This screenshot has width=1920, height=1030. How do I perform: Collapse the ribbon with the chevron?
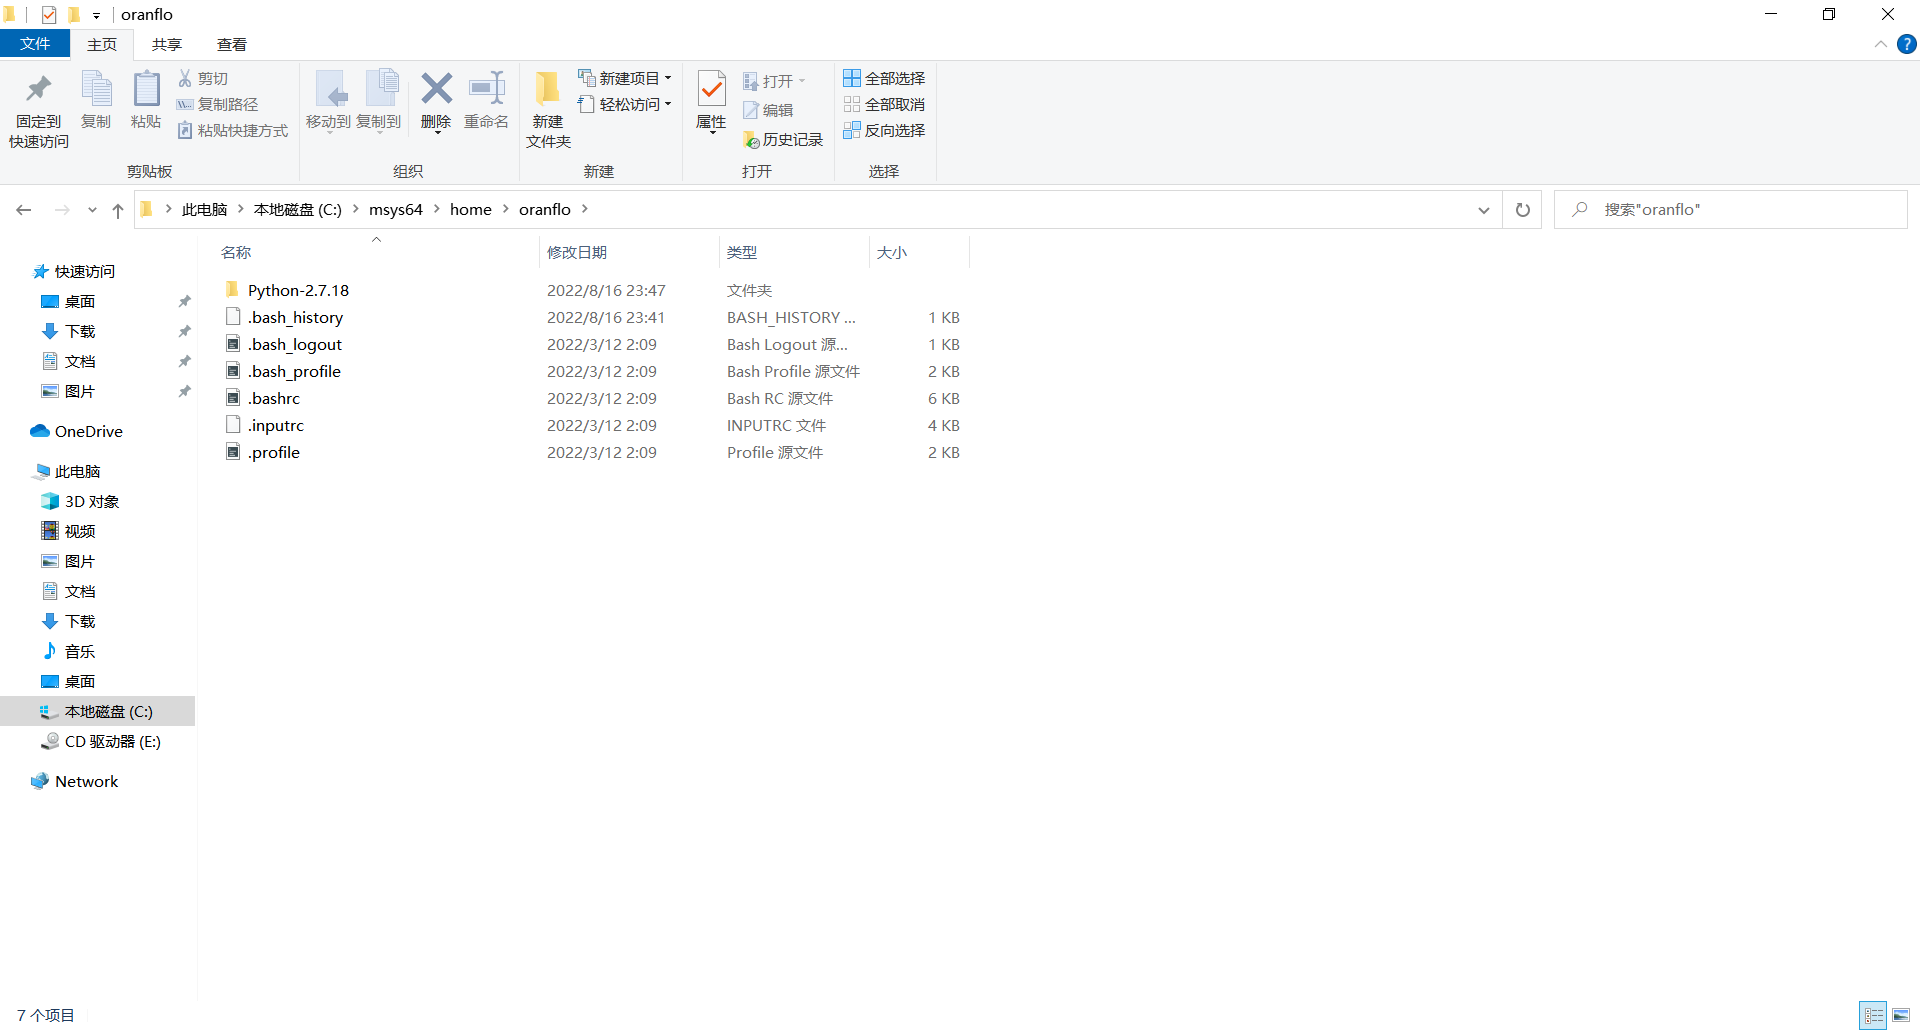(x=1880, y=44)
